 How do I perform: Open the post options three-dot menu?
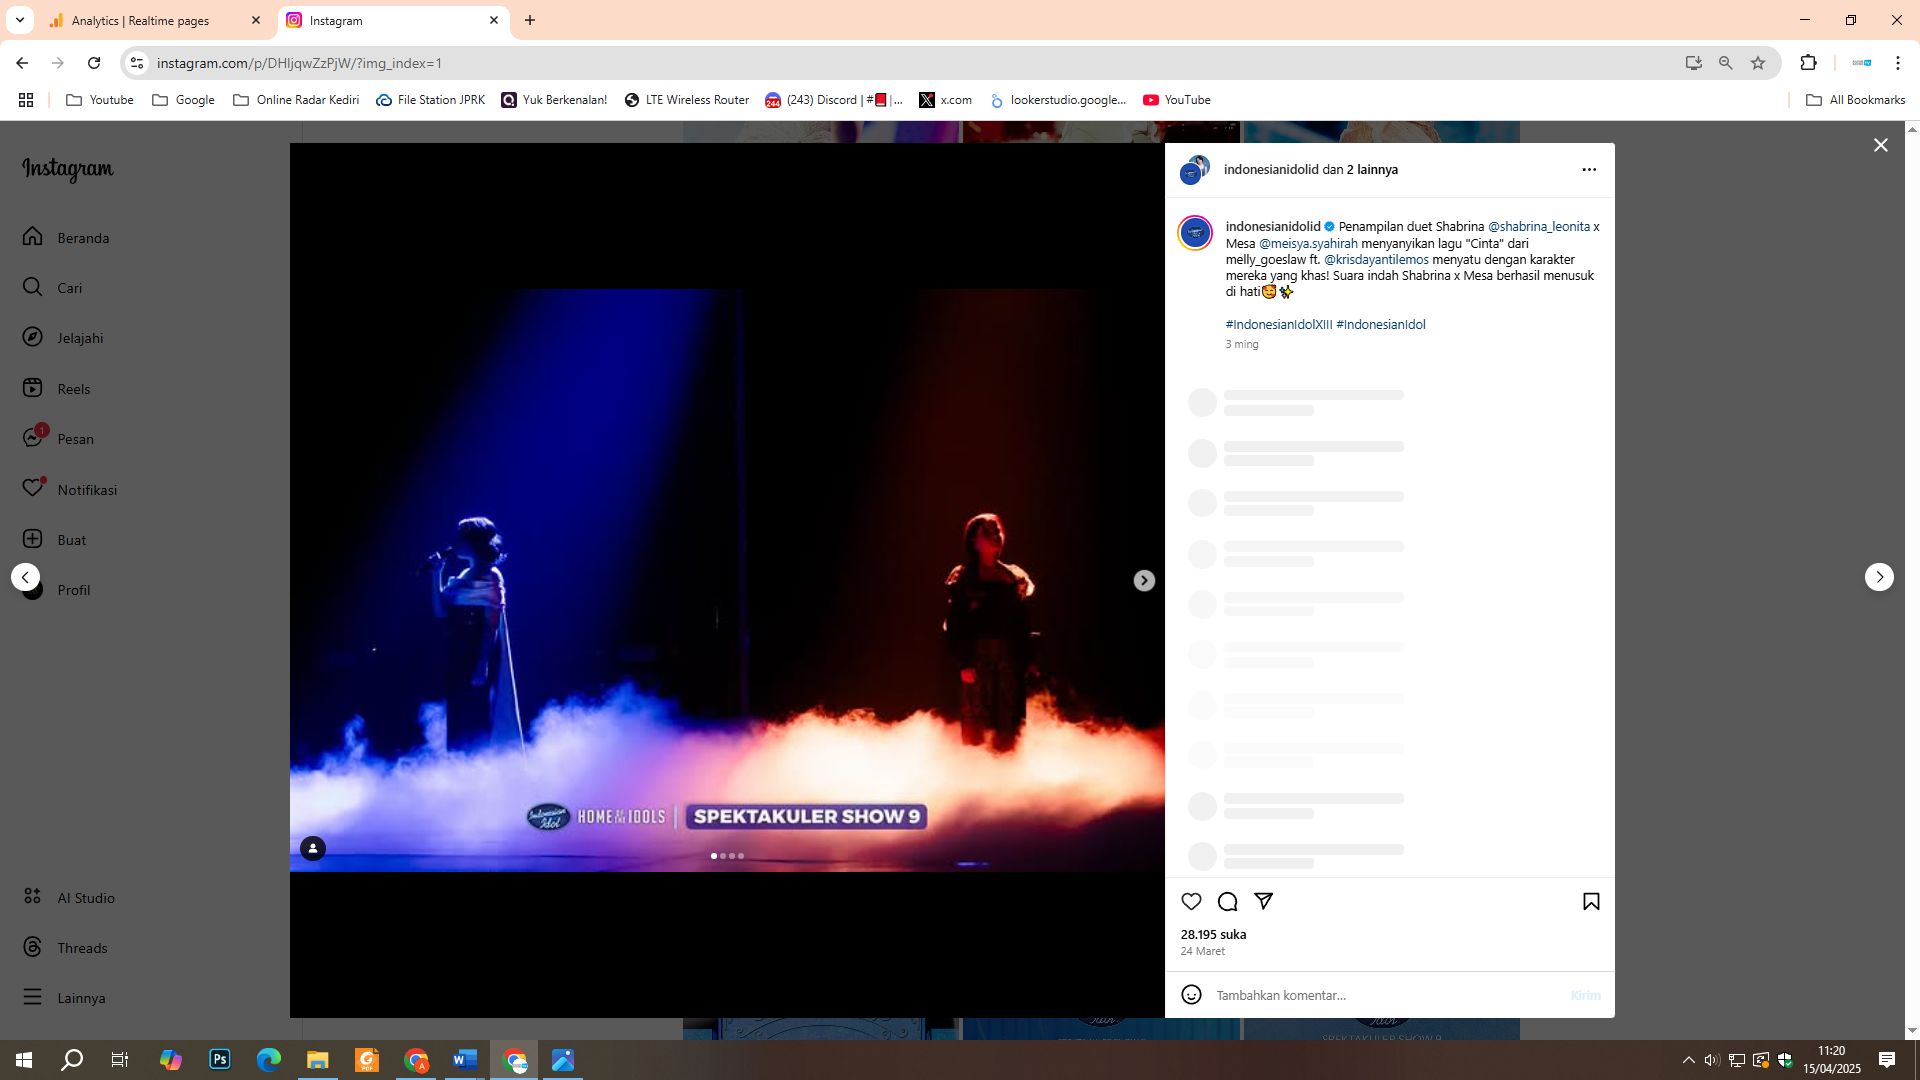point(1589,169)
